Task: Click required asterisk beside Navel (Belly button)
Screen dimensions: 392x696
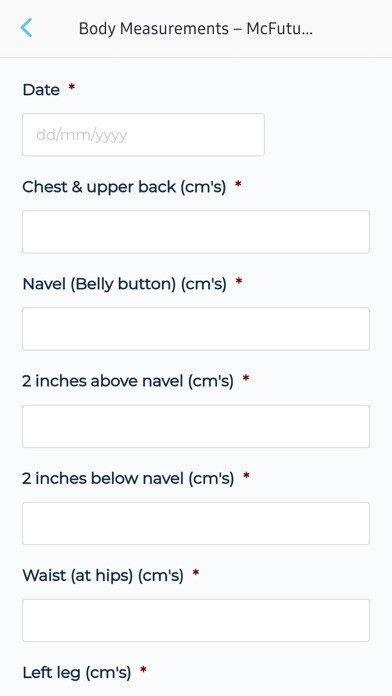Action: pyautogui.click(x=238, y=281)
